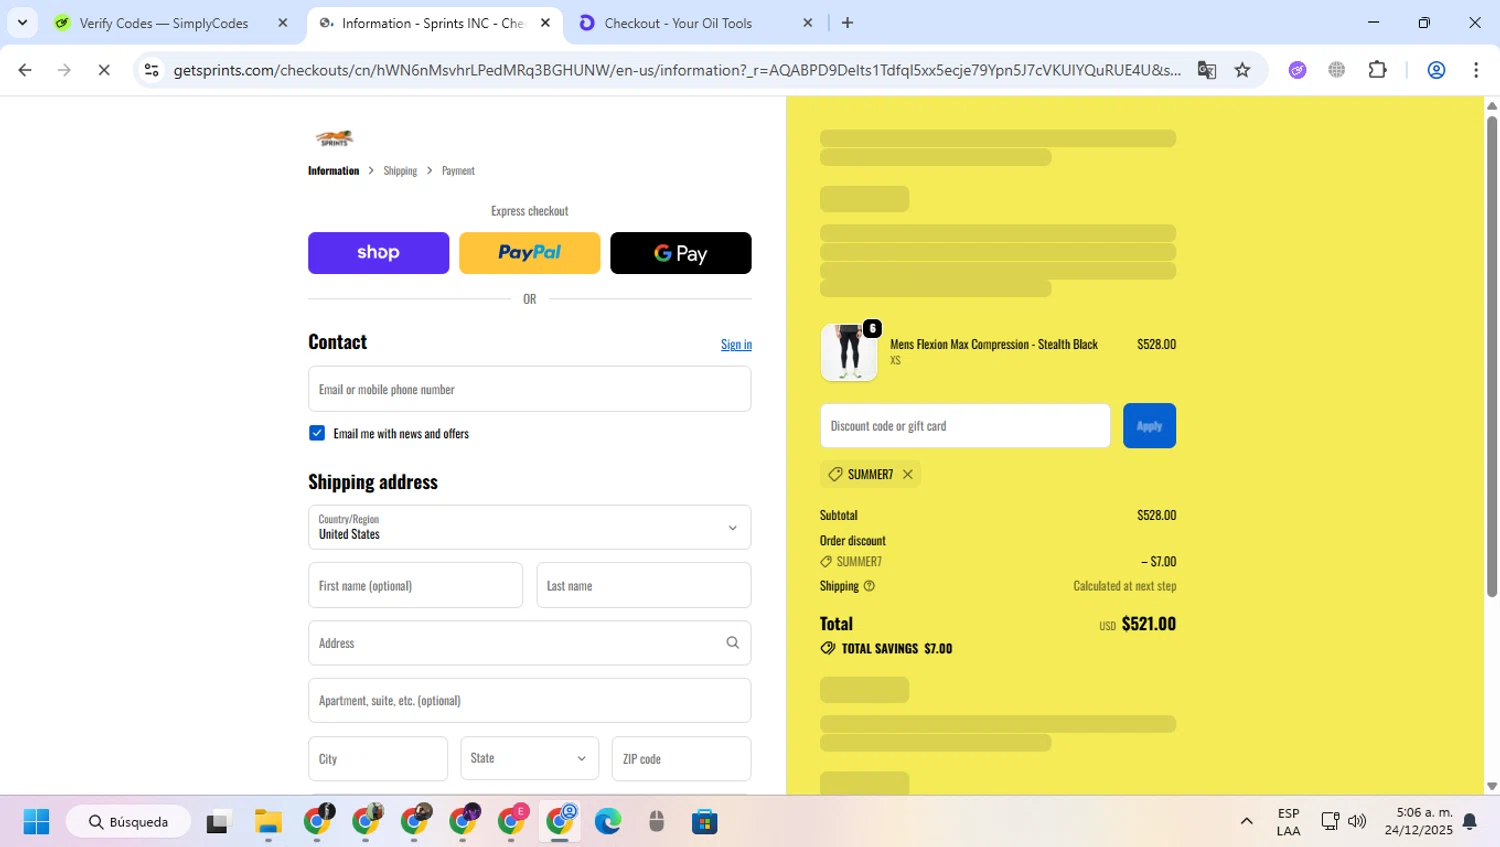Open the Task View taskbar icon
The width and height of the screenshot is (1500, 847).
click(218, 822)
